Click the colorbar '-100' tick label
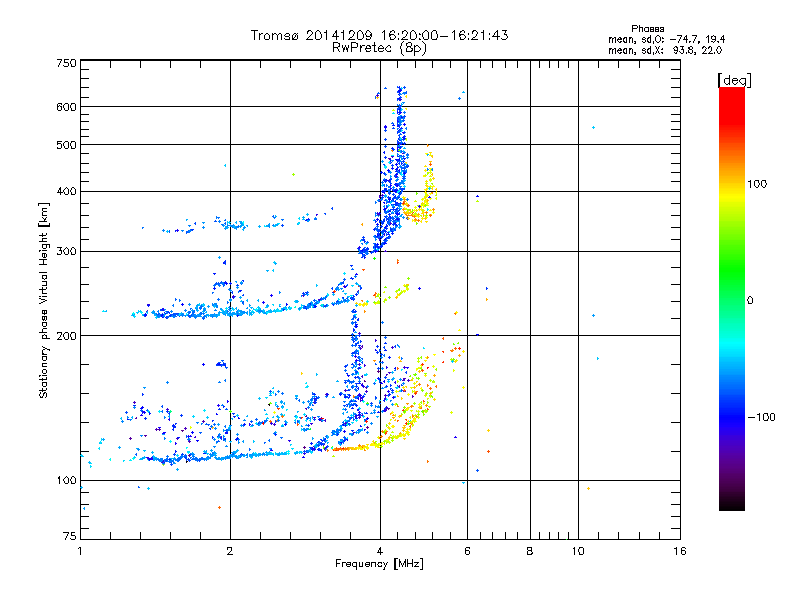The image size is (800, 600). pos(762,417)
